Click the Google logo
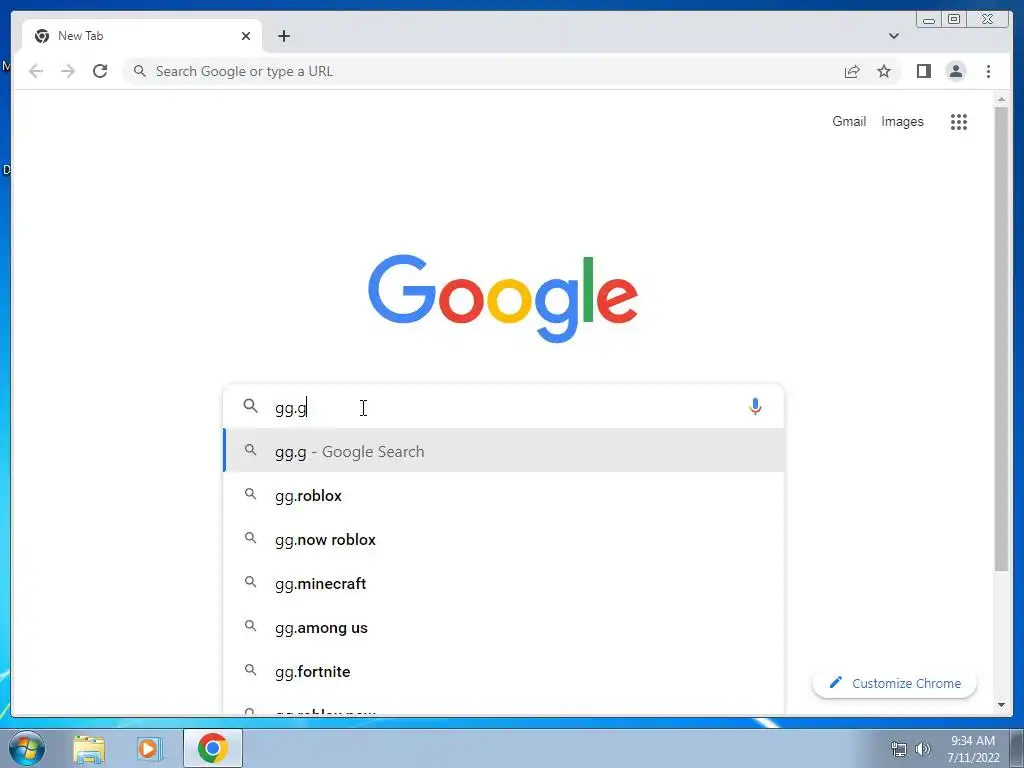The width and height of the screenshot is (1024, 768). tap(503, 298)
